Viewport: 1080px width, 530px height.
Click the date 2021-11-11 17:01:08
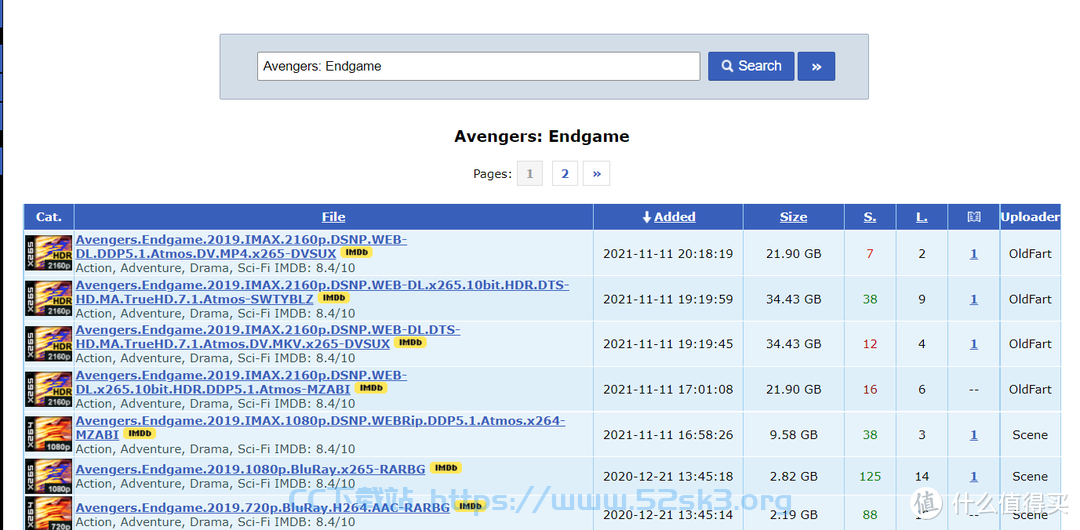(x=668, y=389)
